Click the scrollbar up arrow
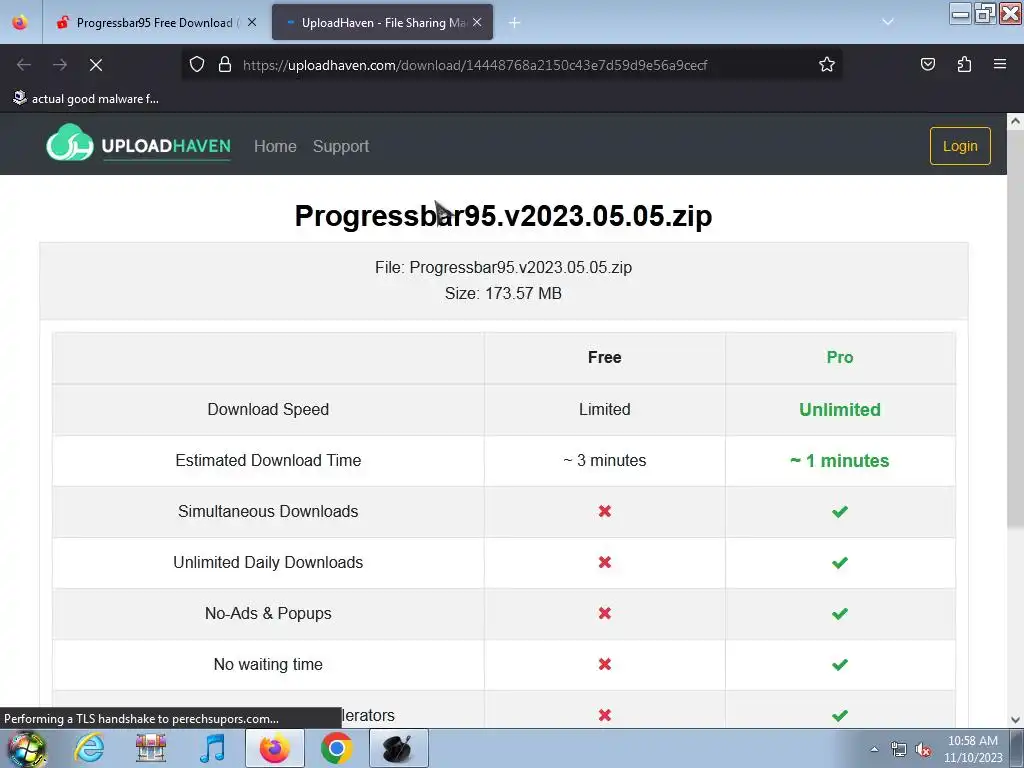The image size is (1024, 768). pyautogui.click(x=1015, y=121)
